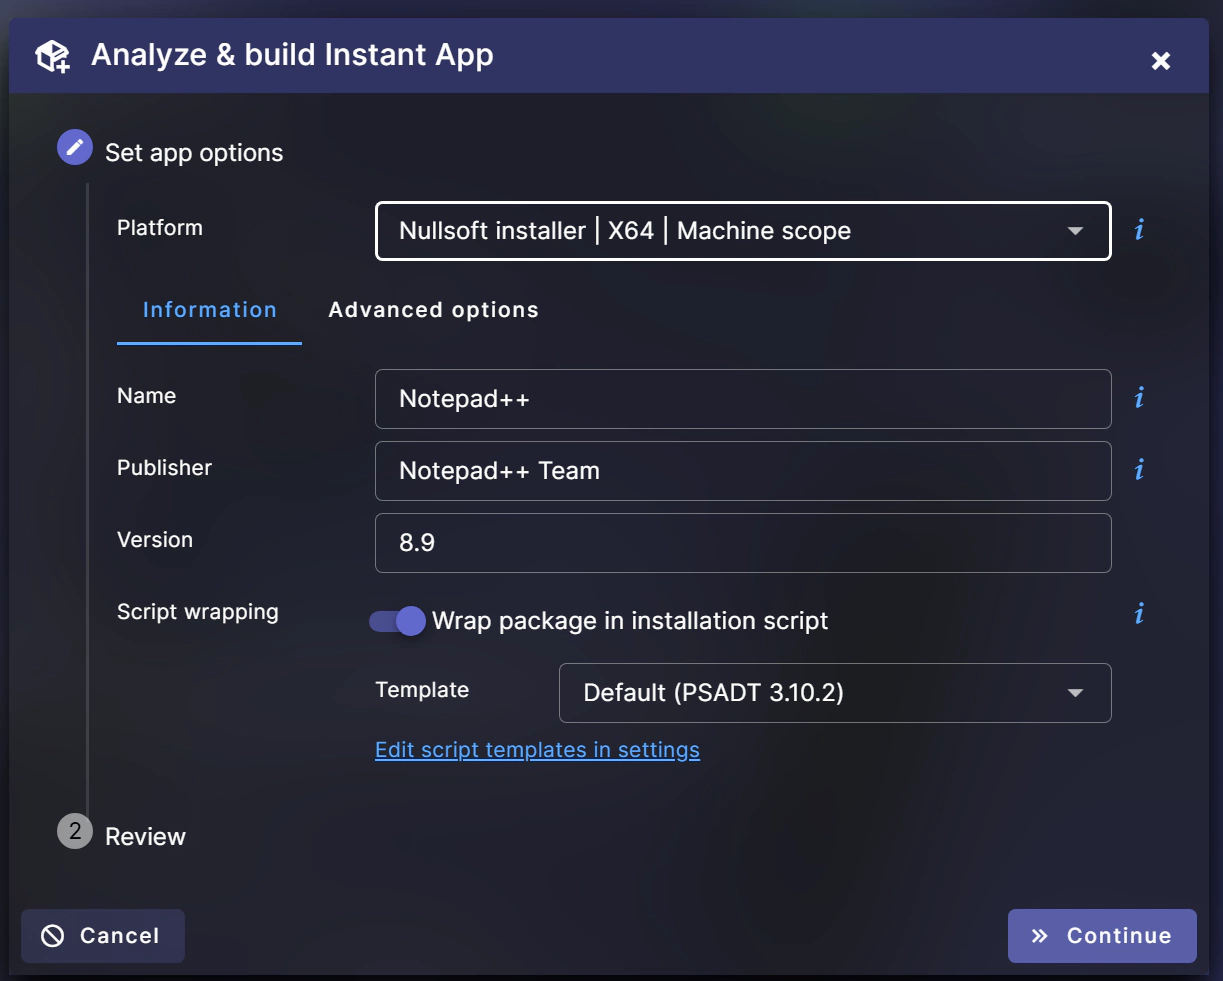Switch to the Information tab
1223x981 pixels.
coord(209,310)
